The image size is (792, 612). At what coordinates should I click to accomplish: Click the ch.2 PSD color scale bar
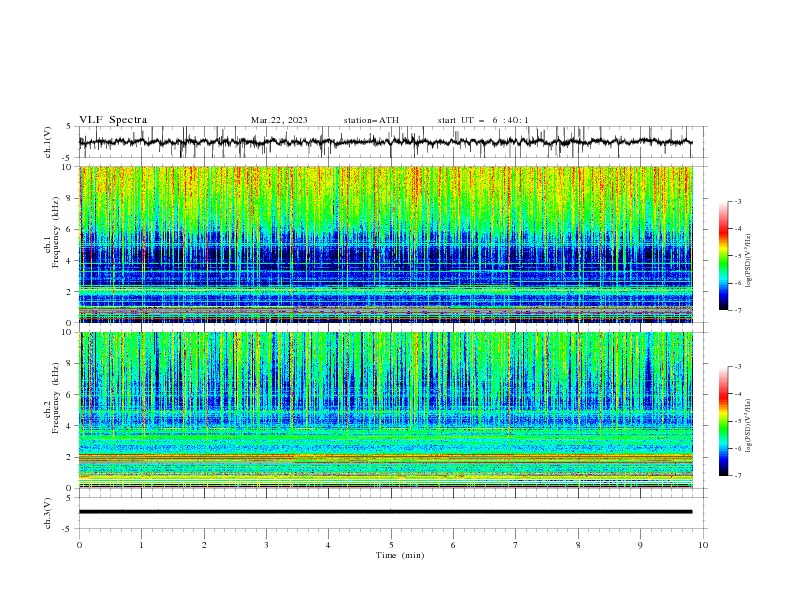[x=724, y=421]
